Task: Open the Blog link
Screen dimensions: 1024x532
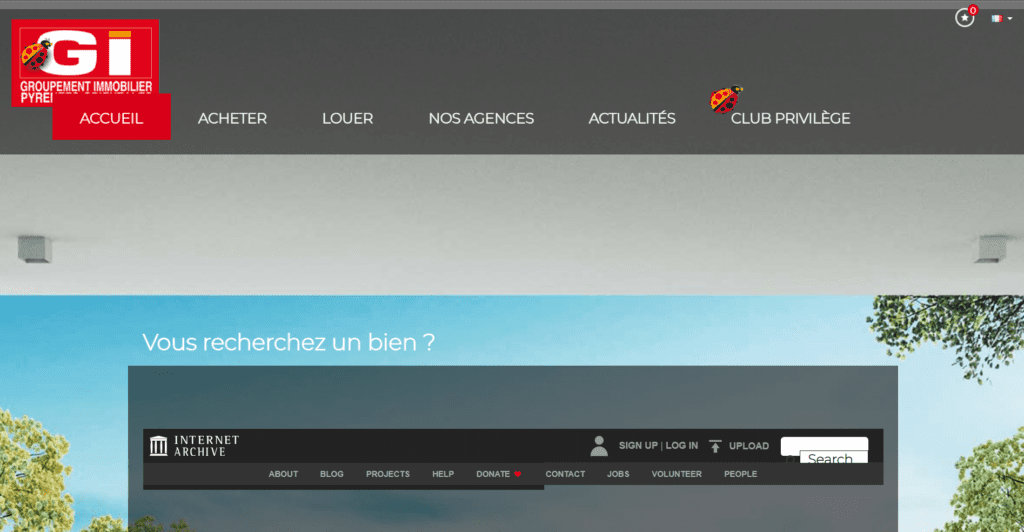Action: pyautogui.click(x=332, y=474)
